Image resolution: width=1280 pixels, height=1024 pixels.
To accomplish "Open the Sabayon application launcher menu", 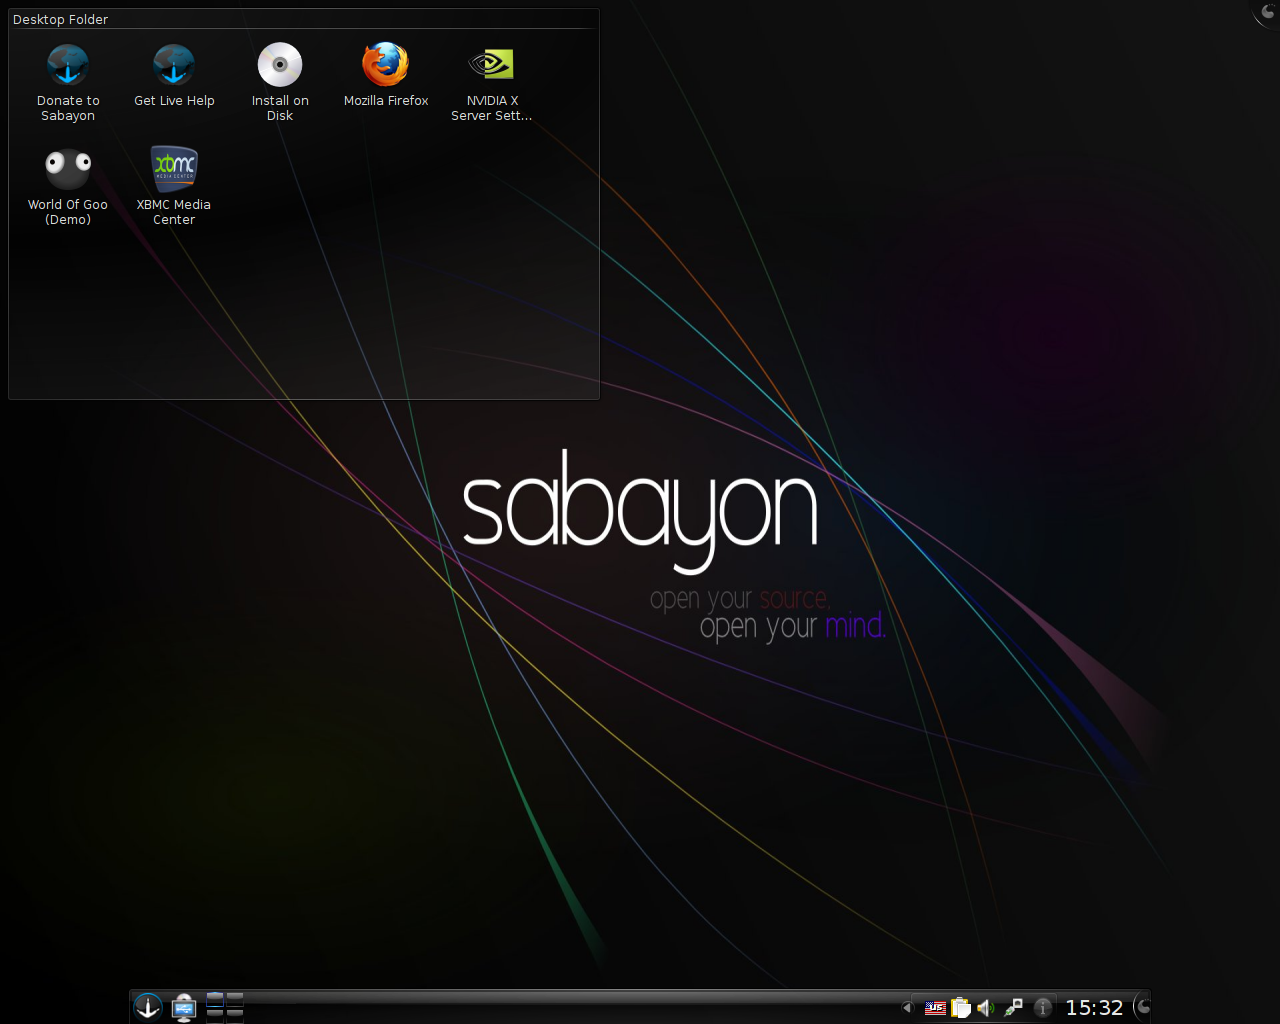I will click(x=148, y=1007).
